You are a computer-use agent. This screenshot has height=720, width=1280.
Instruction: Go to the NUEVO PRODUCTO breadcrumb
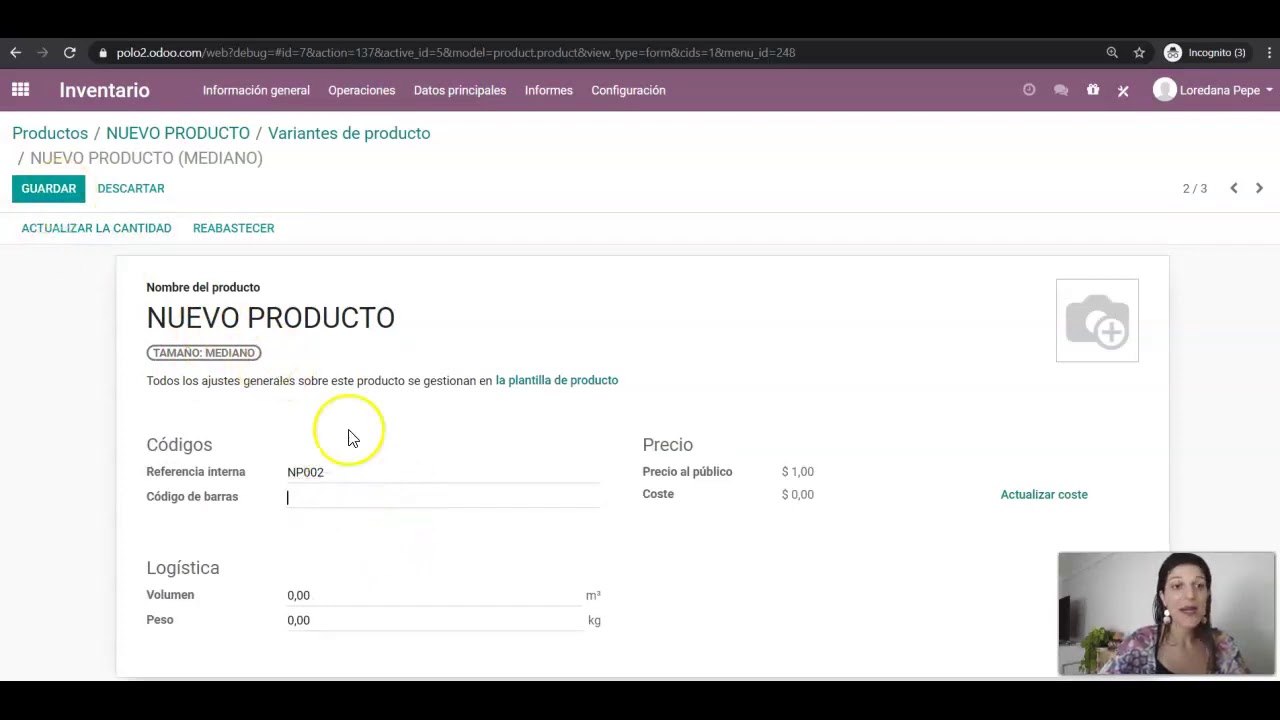(x=178, y=133)
